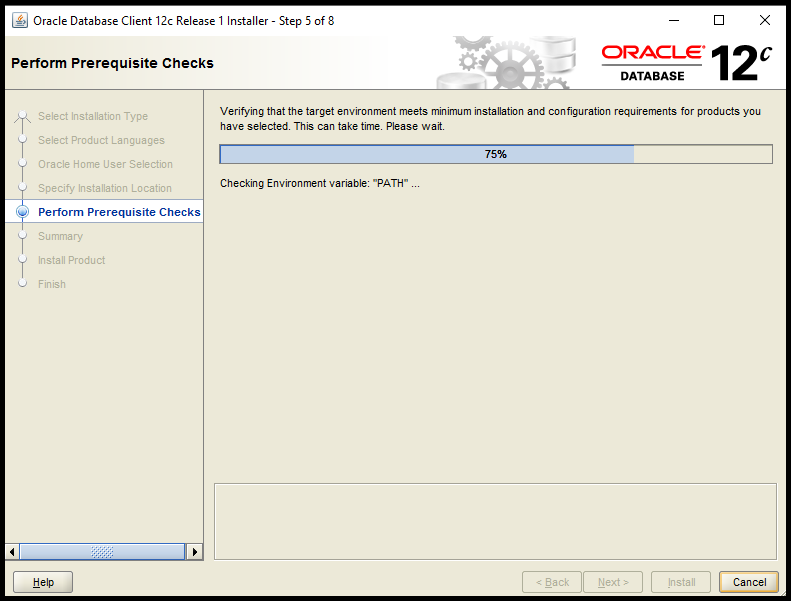Select the Finish step in sidebar
This screenshot has height=601, width=791.
pyautogui.click(x=52, y=284)
